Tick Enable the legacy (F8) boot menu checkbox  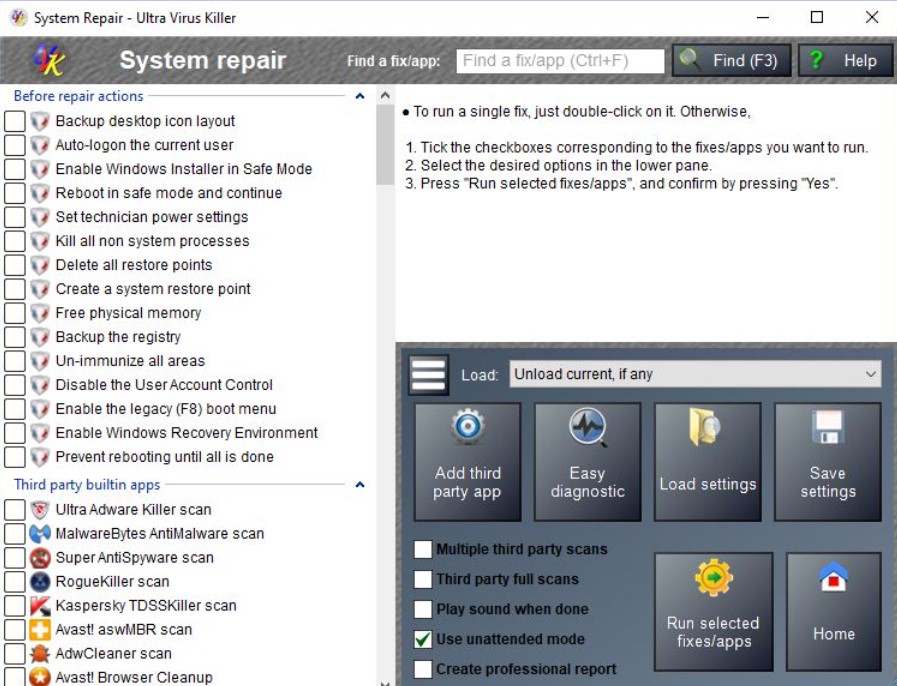coord(15,410)
